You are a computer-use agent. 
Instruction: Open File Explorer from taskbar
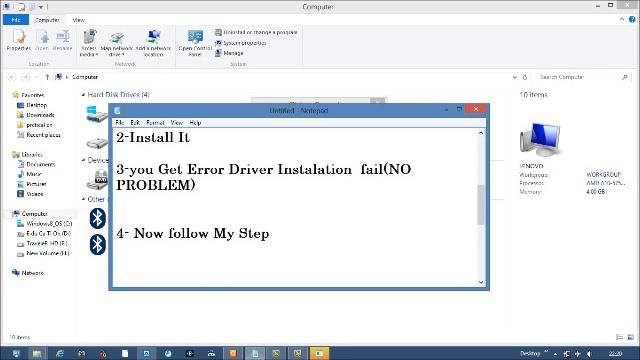pos(37,353)
